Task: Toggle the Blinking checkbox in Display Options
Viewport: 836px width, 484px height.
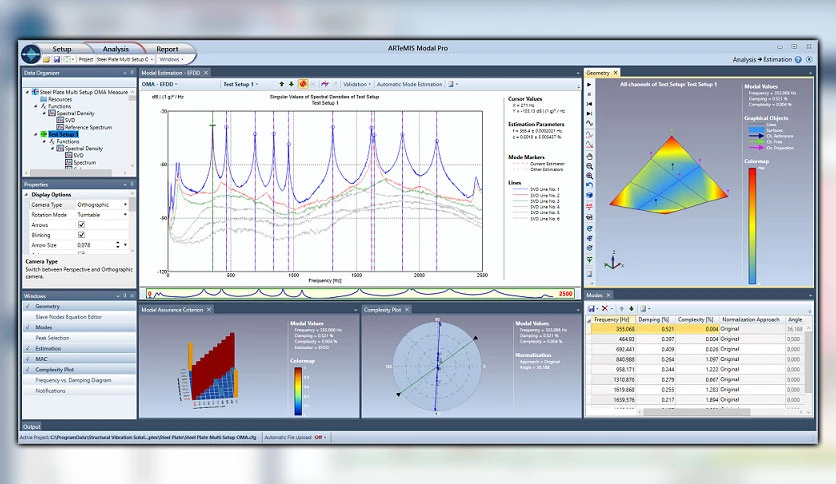Action: coord(82,235)
